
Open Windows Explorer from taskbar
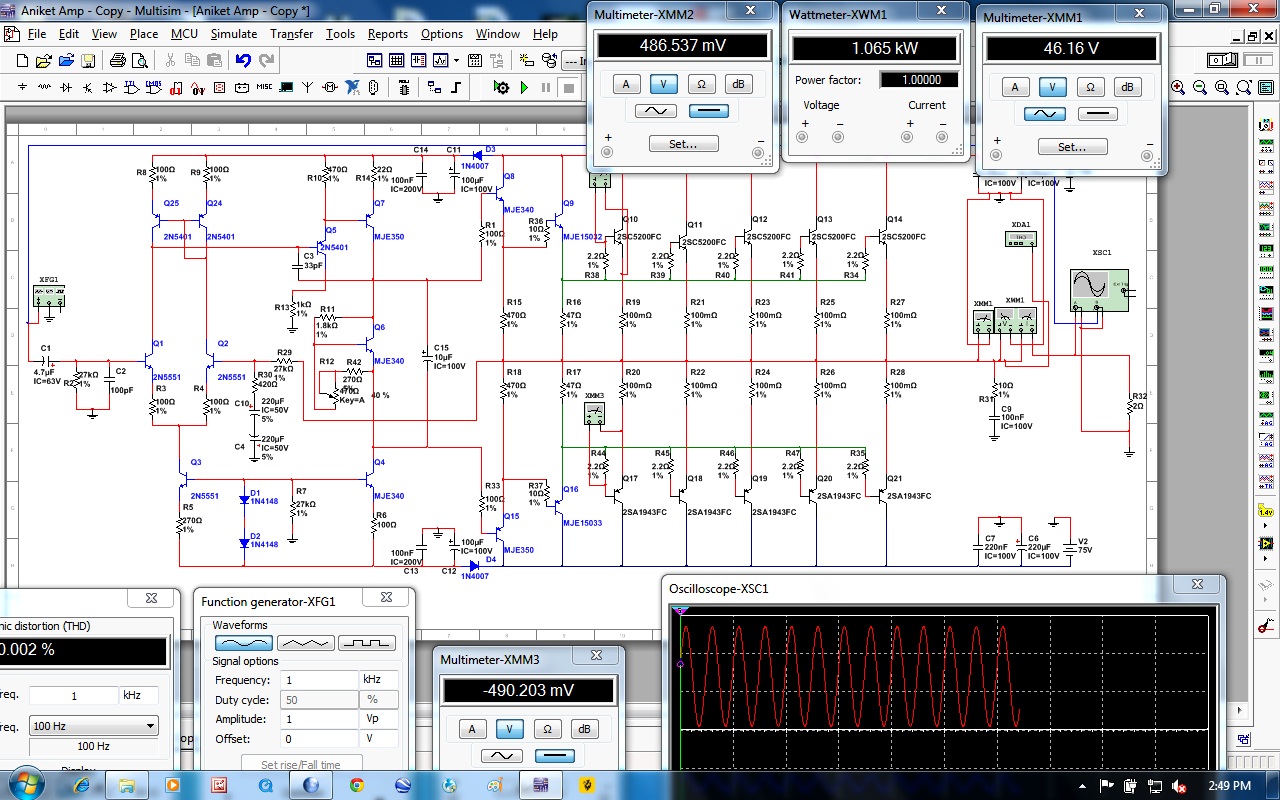pyautogui.click(x=127, y=785)
